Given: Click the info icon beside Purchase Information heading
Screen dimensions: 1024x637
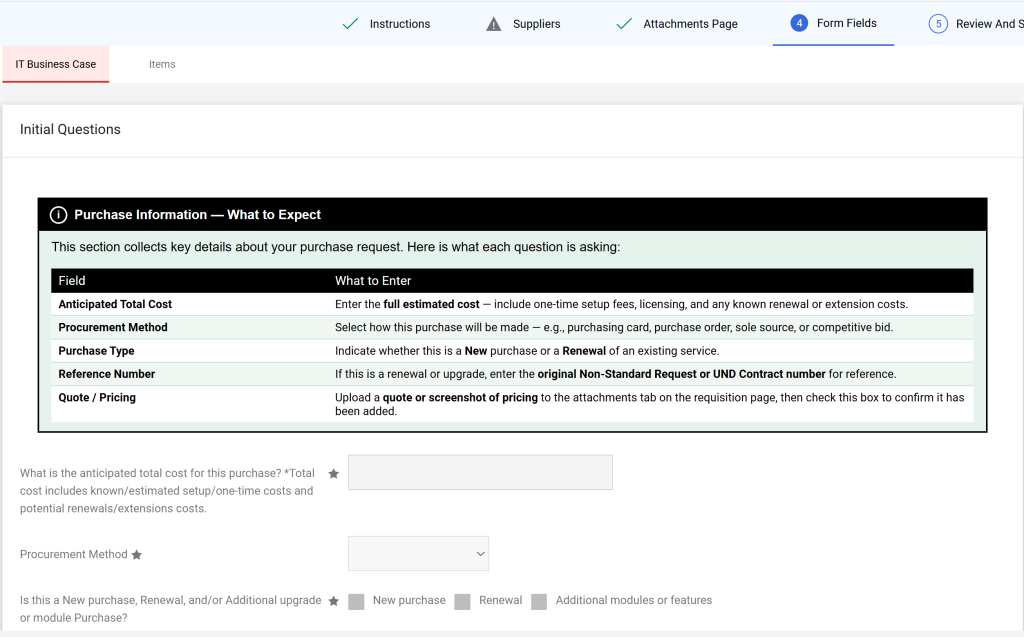Looking at the screenshot, I should point(58,215).
